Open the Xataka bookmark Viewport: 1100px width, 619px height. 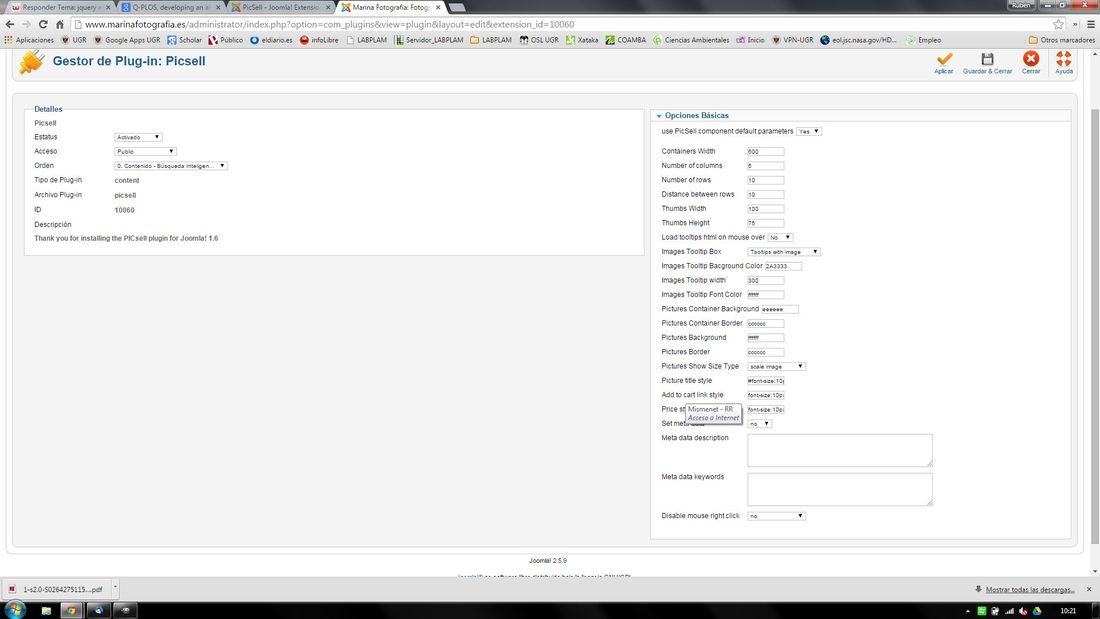coord(582,40)
